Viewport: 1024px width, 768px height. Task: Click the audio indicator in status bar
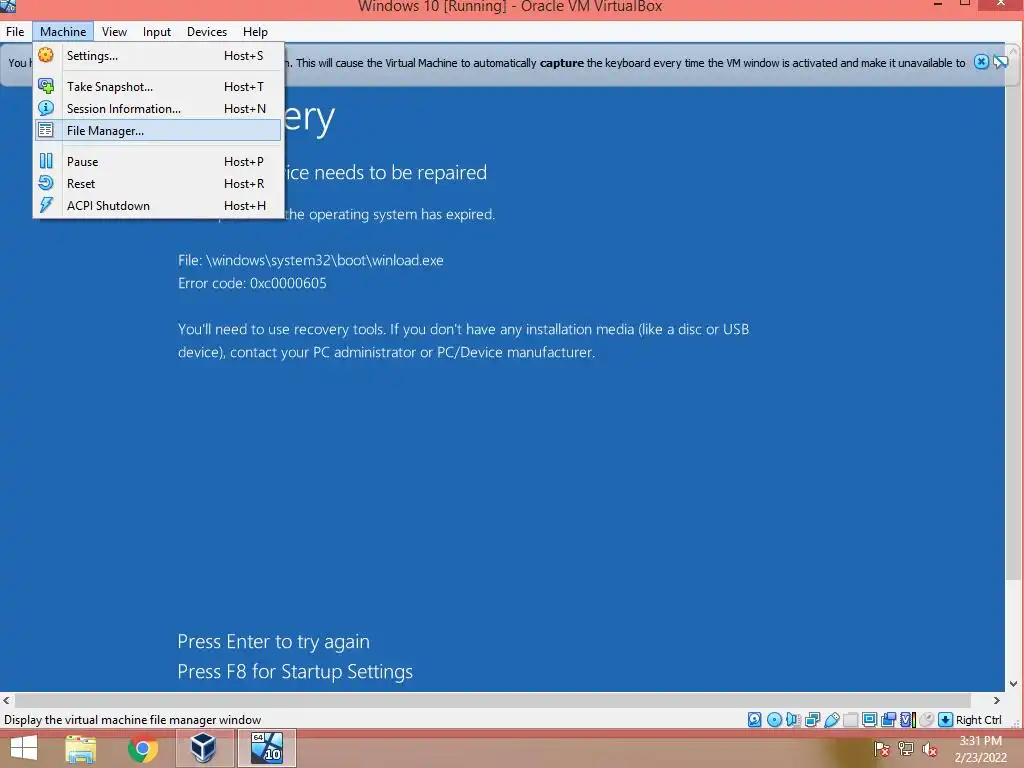pos(793,720)
